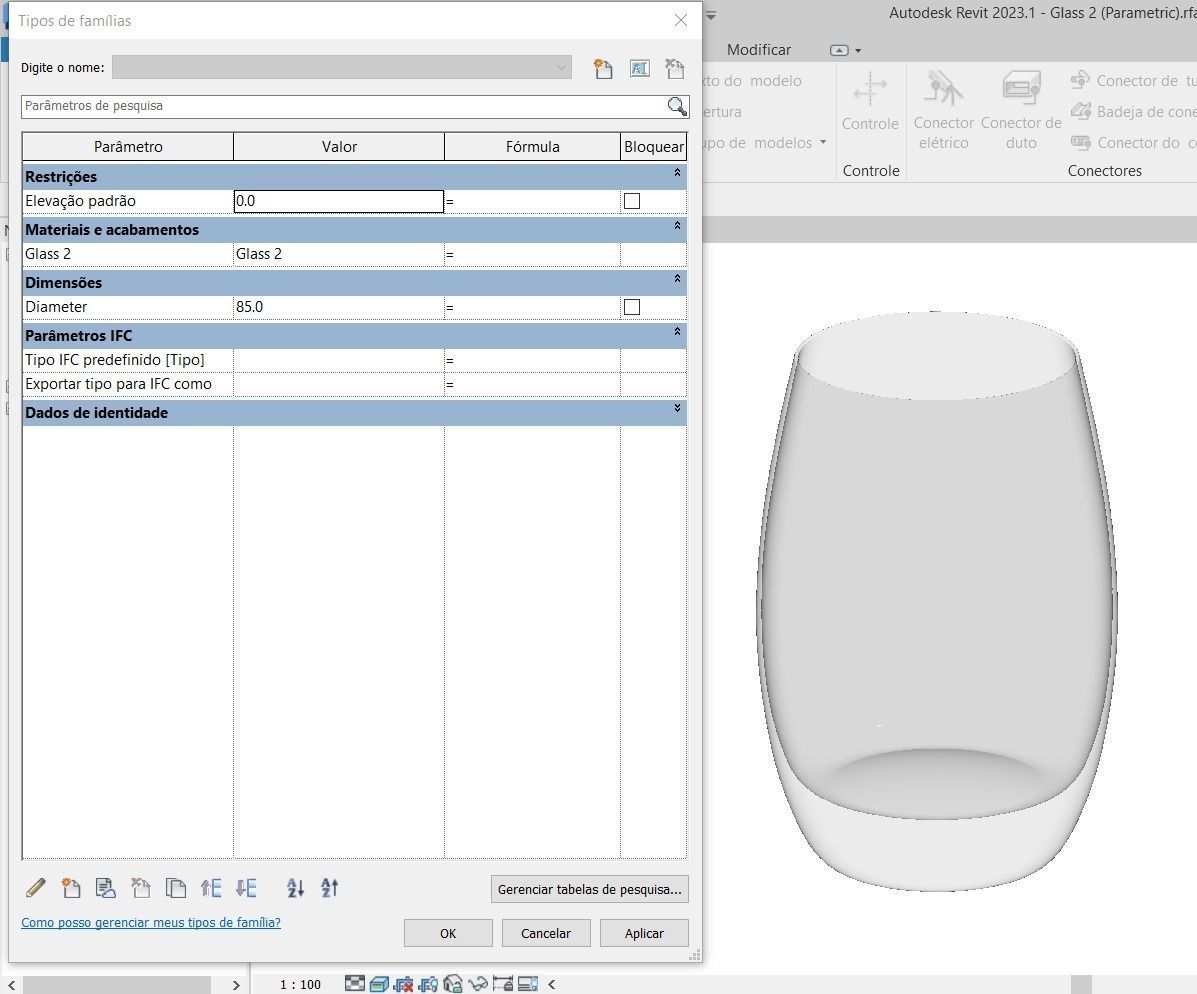The height and width of the screenshot is (994, 1197).
Task: Click the Controle tool in ribbon
Action: click(x=870, y=102)
